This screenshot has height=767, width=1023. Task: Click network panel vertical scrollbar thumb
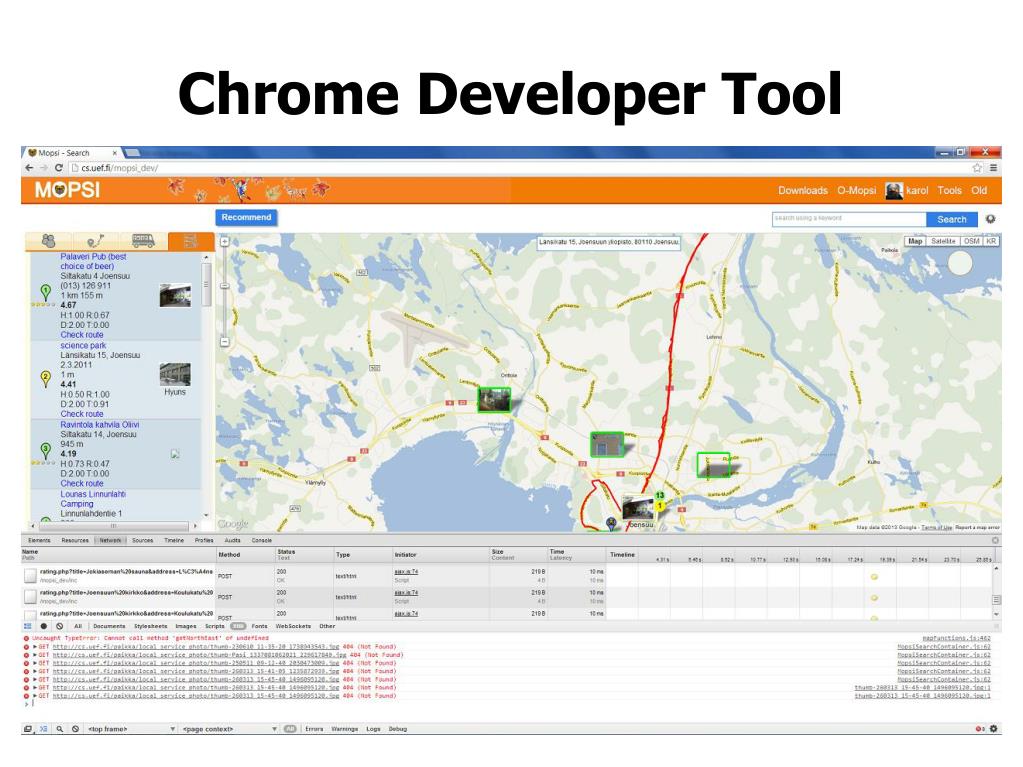pos(996,599)
